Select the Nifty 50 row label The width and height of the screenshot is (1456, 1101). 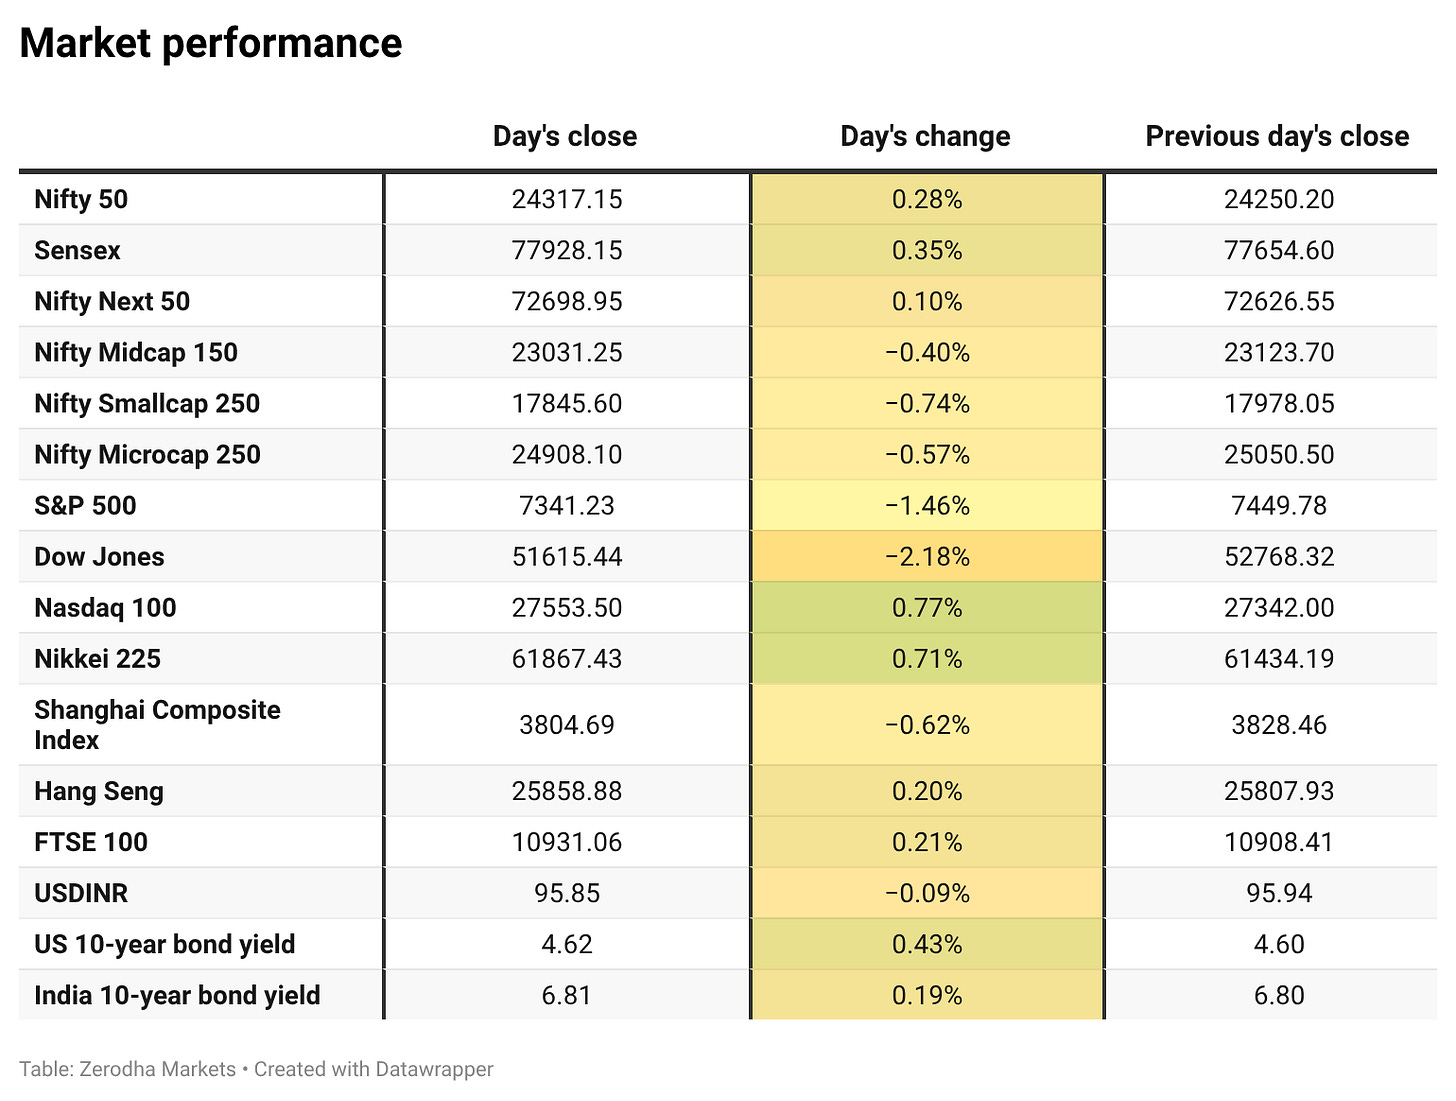pos(81,199)
